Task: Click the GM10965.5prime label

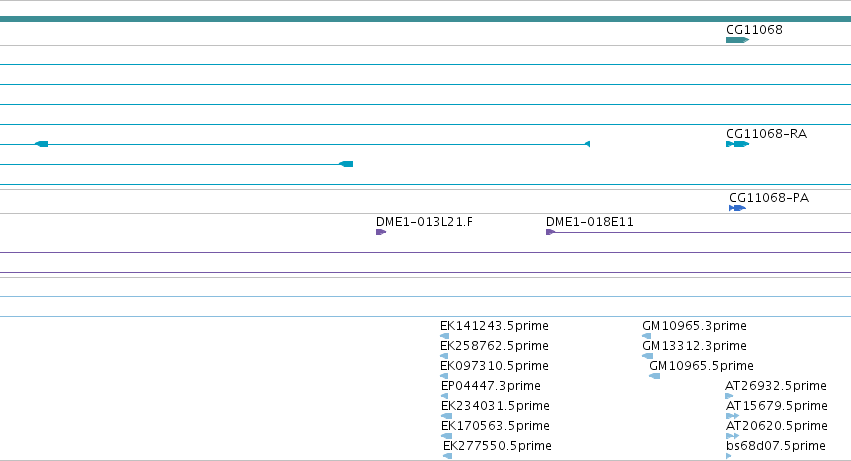Action: tap(702, 366)
